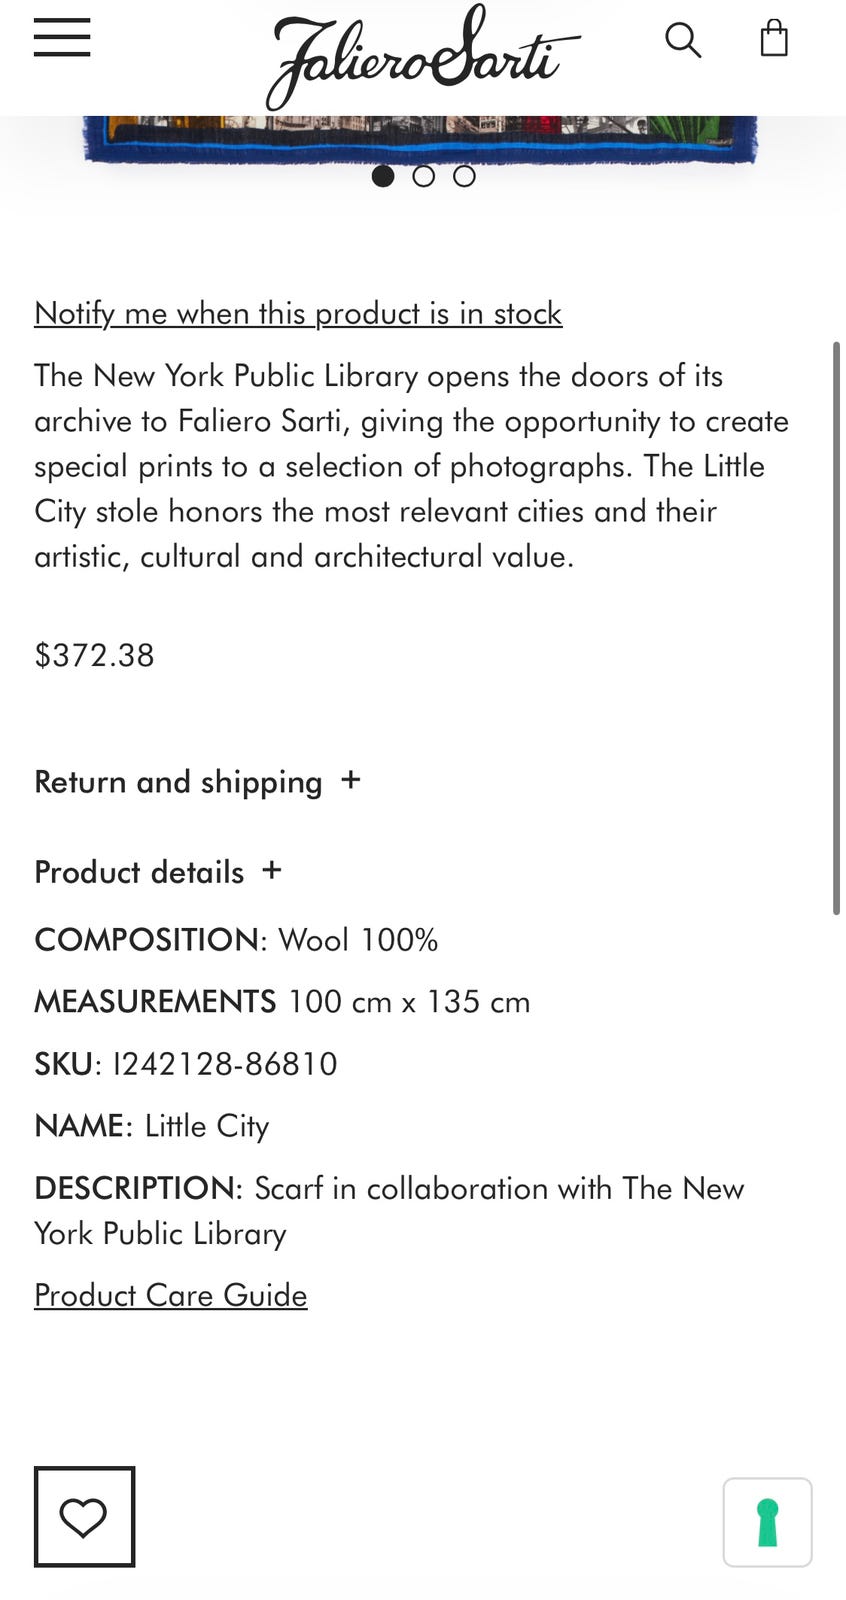Click the product description paragraph
This screenshot has height=1600, width=846.
[412, 466]
